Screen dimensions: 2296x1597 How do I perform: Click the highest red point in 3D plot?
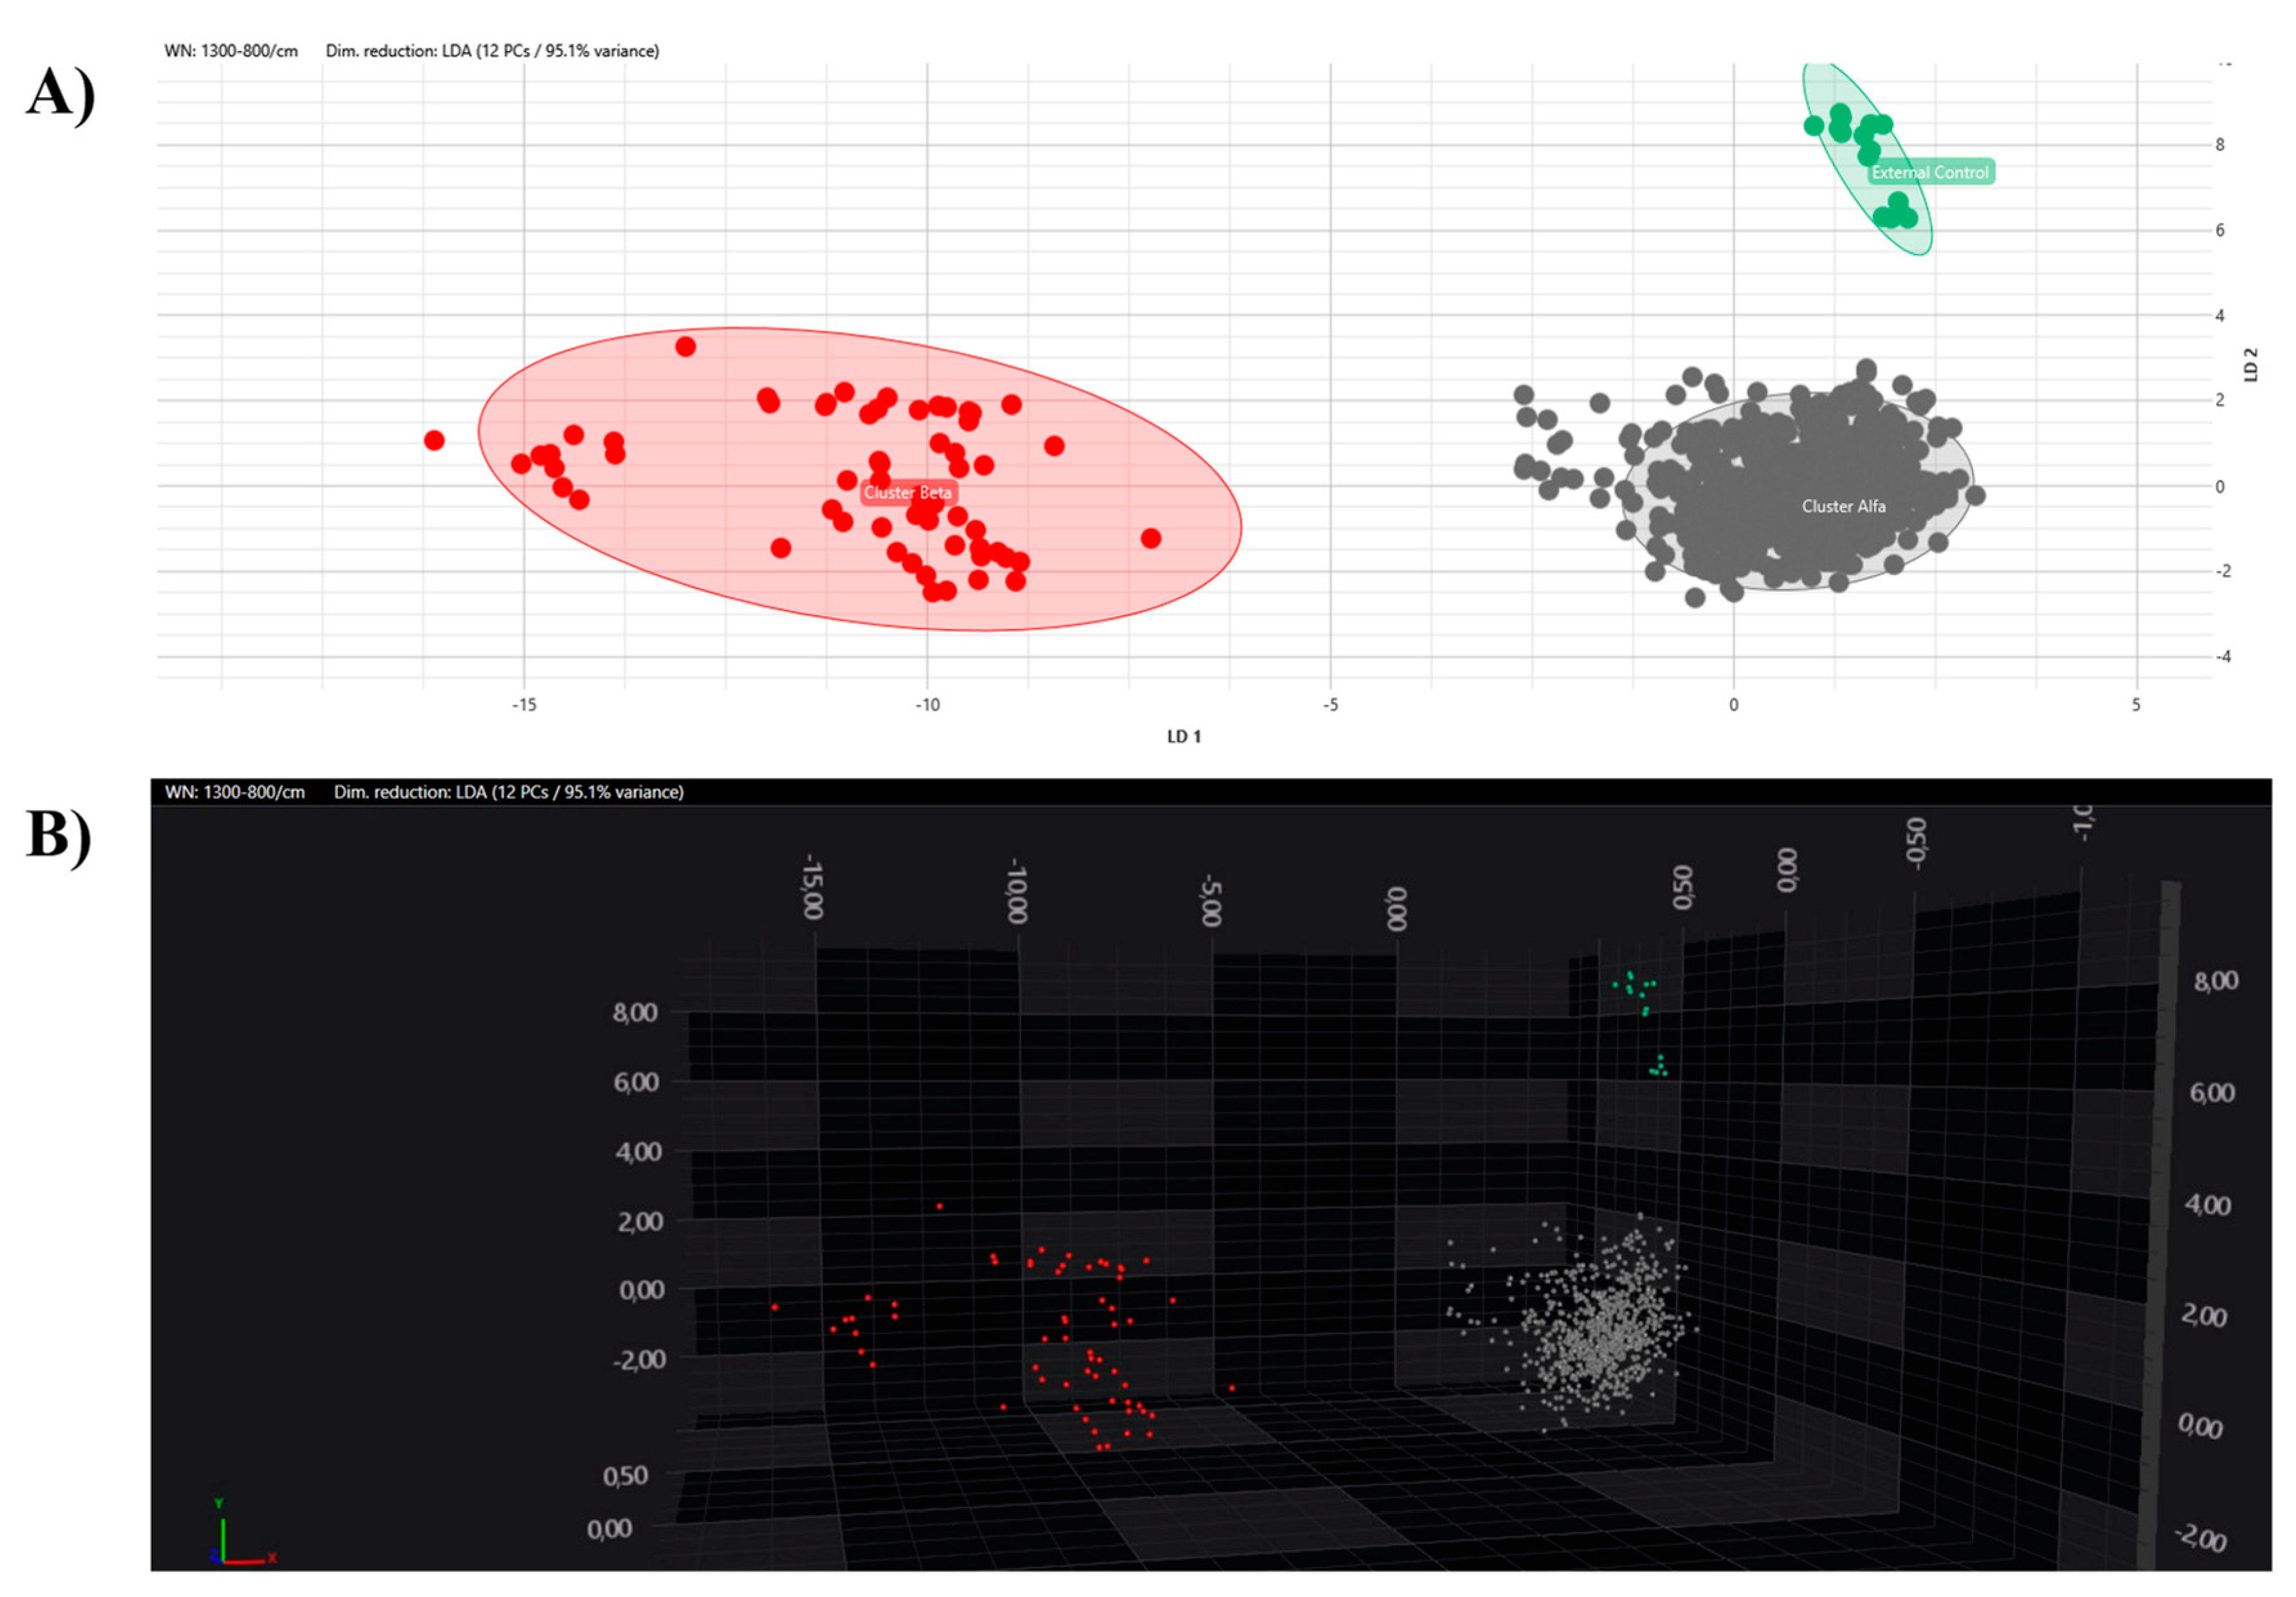(x=939, y=1206)
